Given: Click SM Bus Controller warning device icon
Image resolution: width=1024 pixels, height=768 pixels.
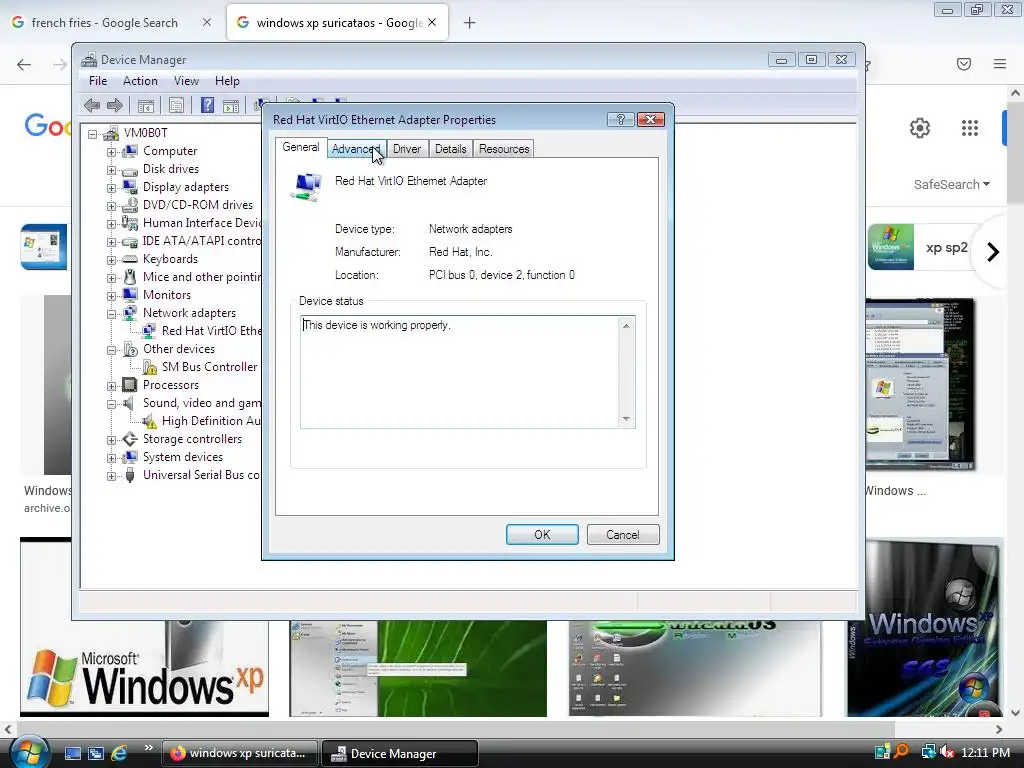Looking at the screenshot, I should tap(150, 367).
